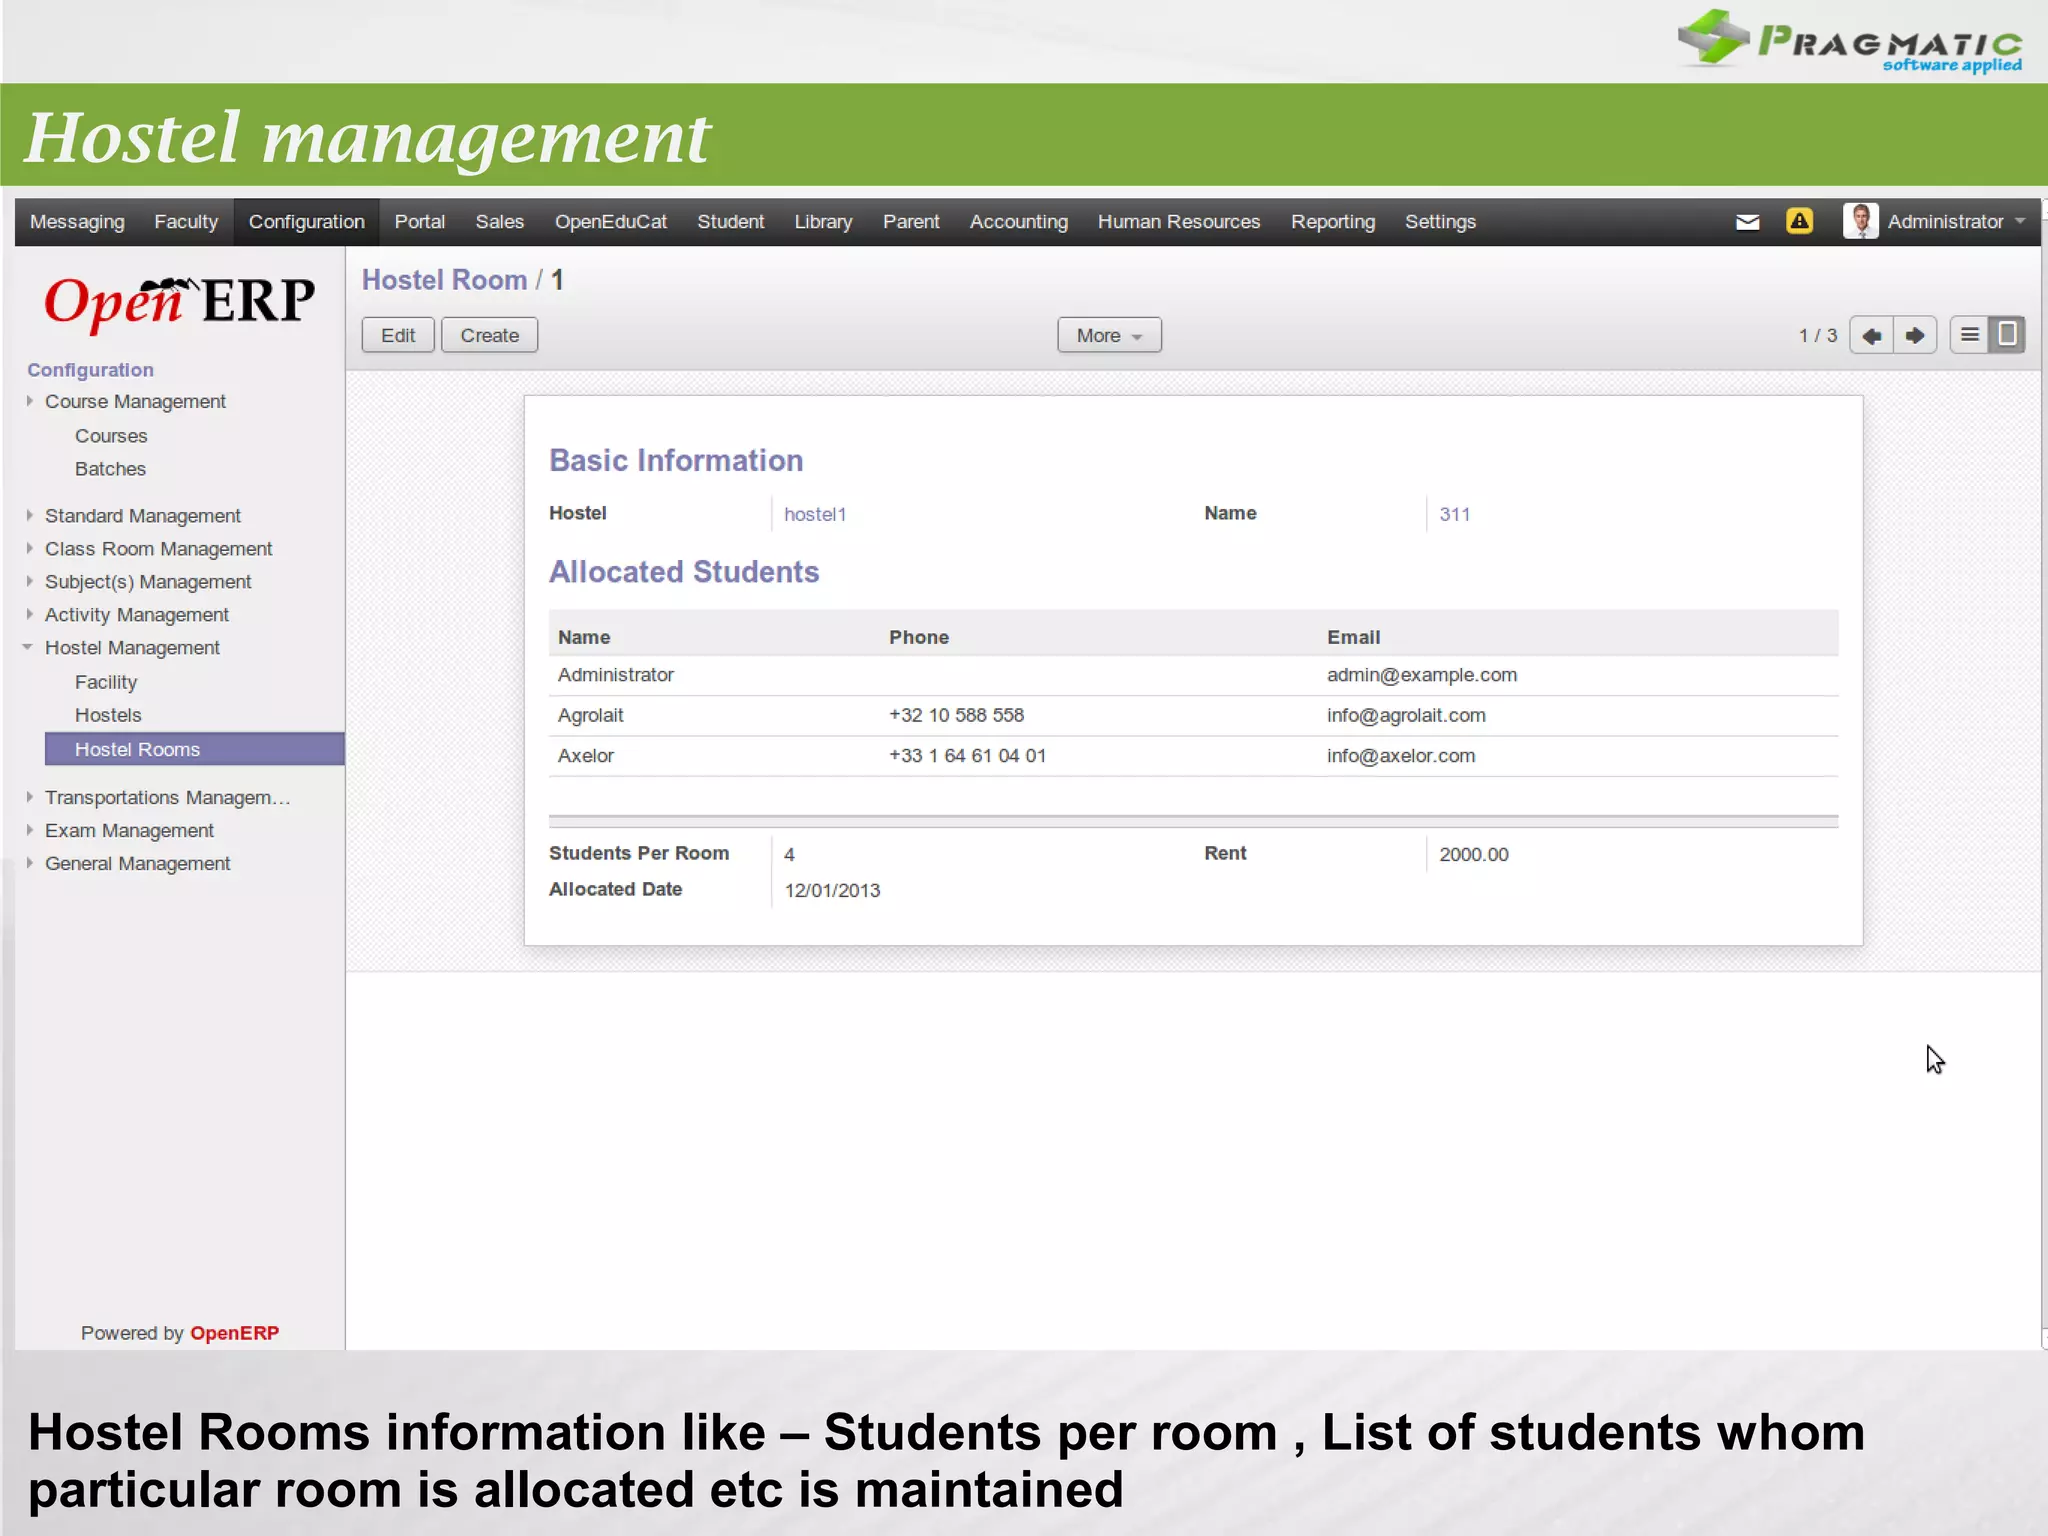Open the Axelor student row
Viewport: 2048px width, 1536px height.
[x=1193, y=756]
